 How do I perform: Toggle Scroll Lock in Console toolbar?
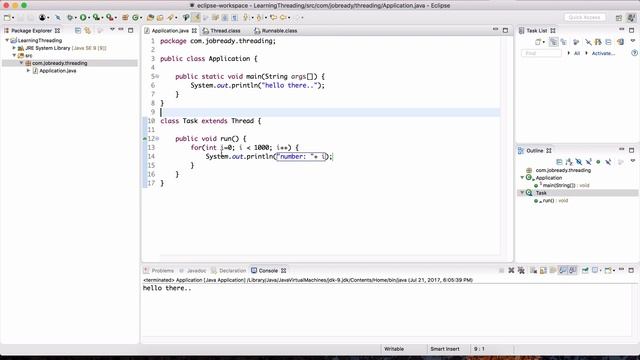543,271
